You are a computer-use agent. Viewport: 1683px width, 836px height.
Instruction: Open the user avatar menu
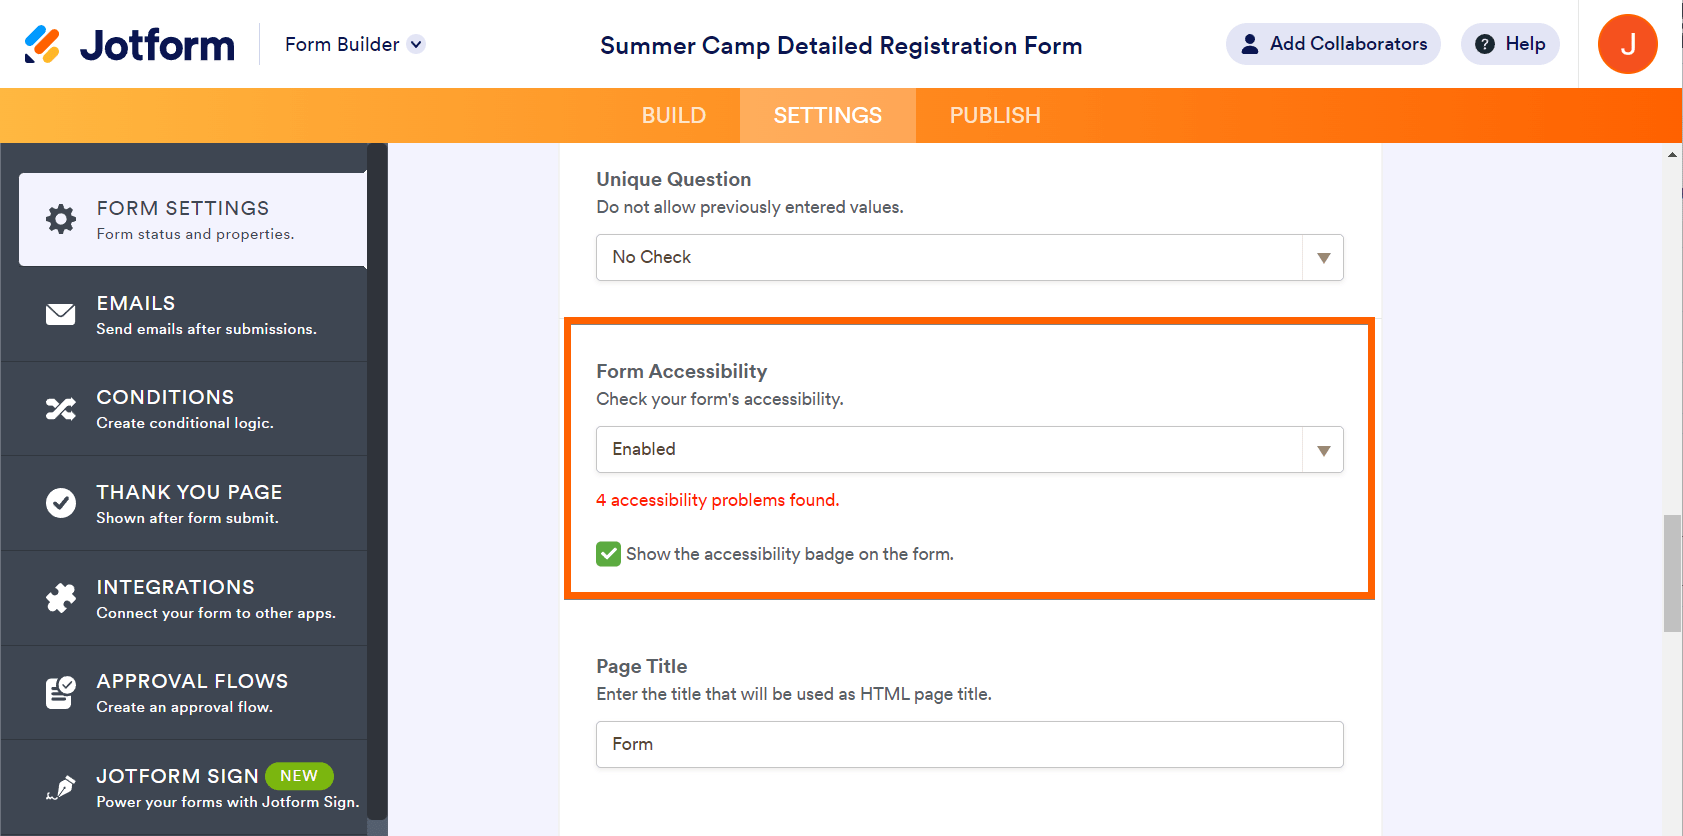[1627, 44]
